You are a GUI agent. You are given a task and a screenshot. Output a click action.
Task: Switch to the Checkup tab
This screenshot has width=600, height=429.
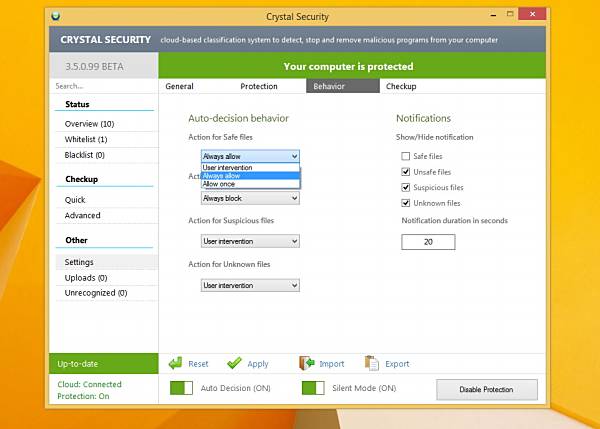tap(401, 86)
